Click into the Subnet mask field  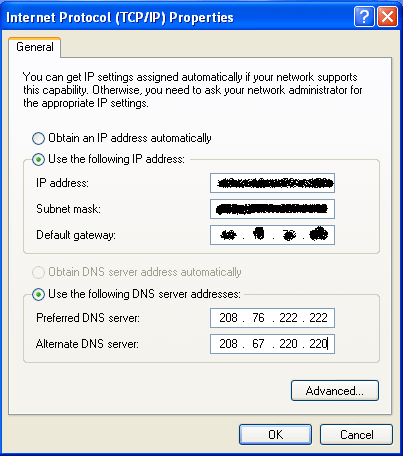pos(272,209)
